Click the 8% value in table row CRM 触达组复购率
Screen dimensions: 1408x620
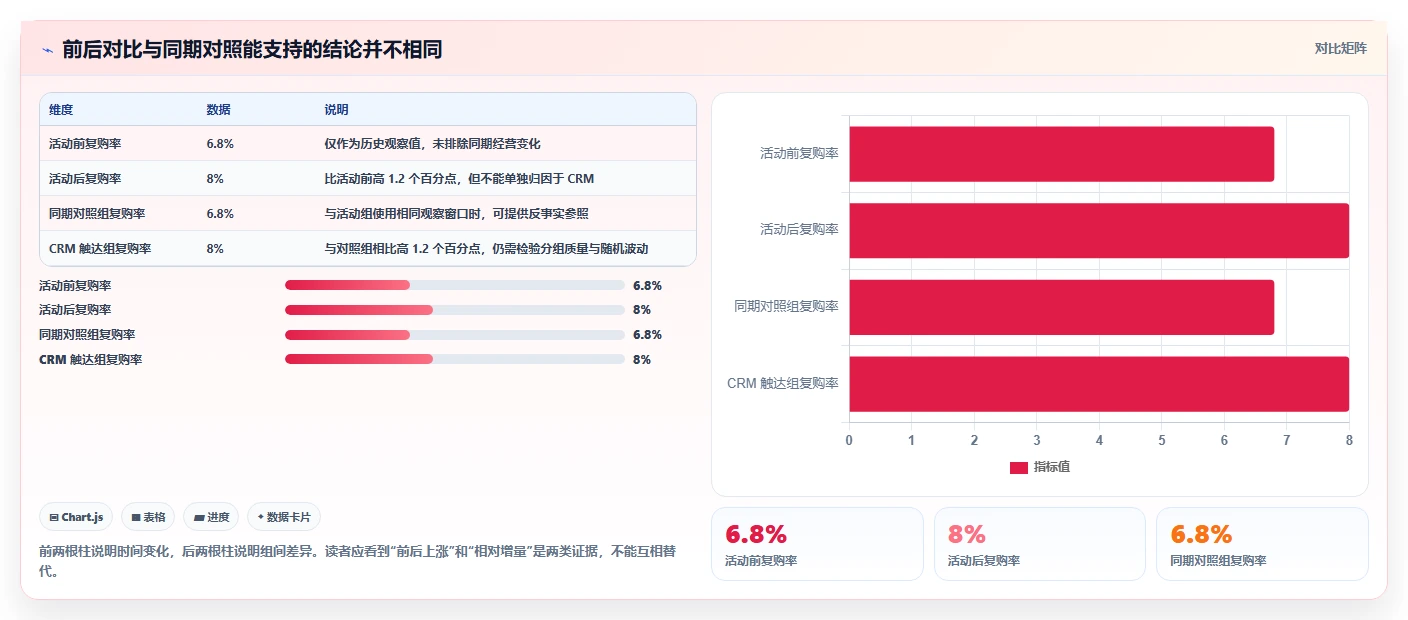pos(215,249)
